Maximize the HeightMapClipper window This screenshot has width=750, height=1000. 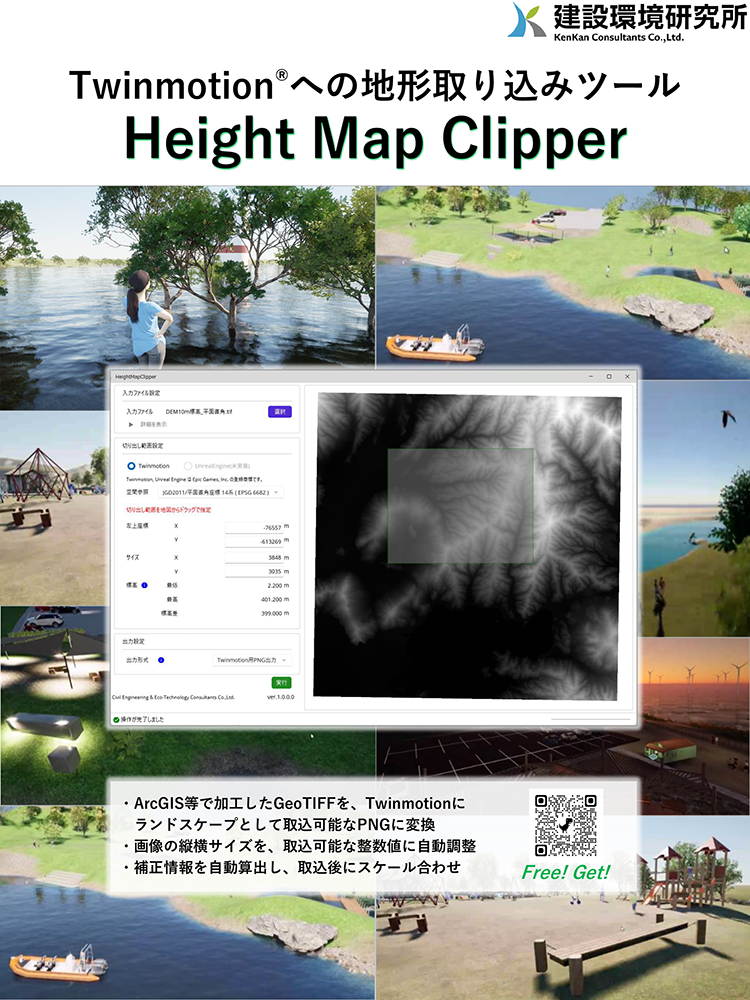(609, 377)
